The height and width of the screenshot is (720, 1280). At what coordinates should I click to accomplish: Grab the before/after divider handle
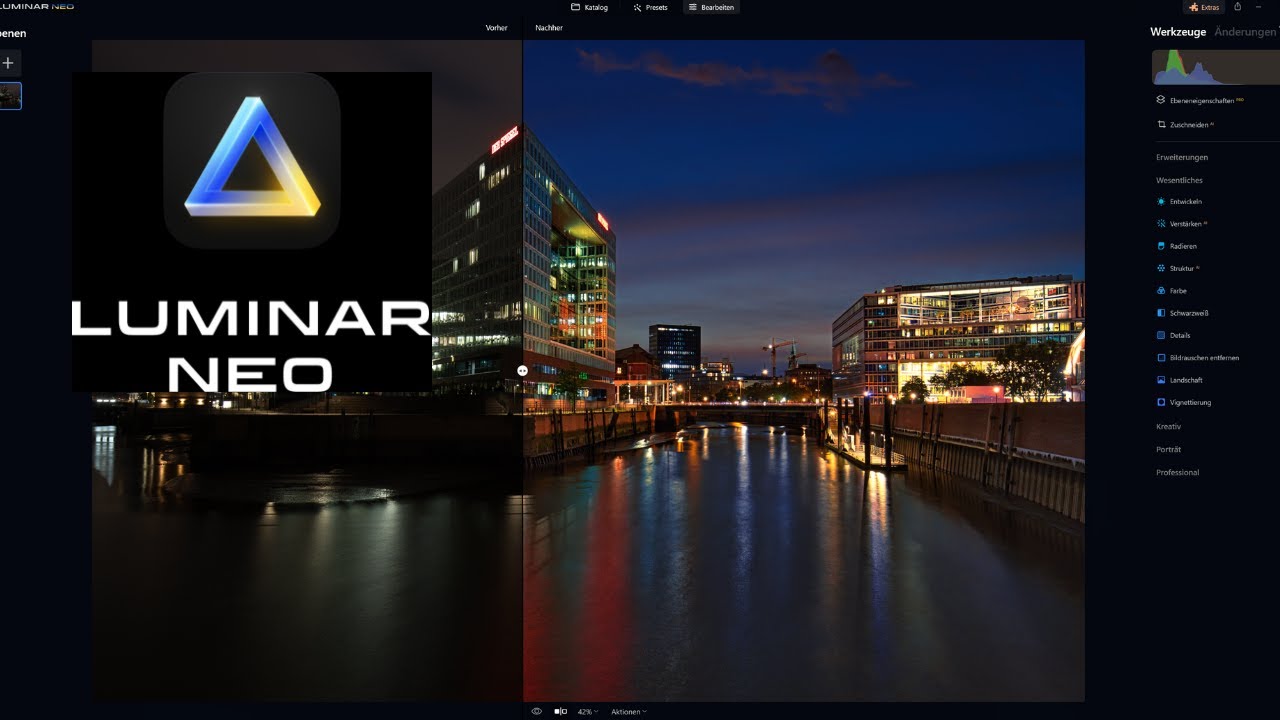tap(523, 370)
